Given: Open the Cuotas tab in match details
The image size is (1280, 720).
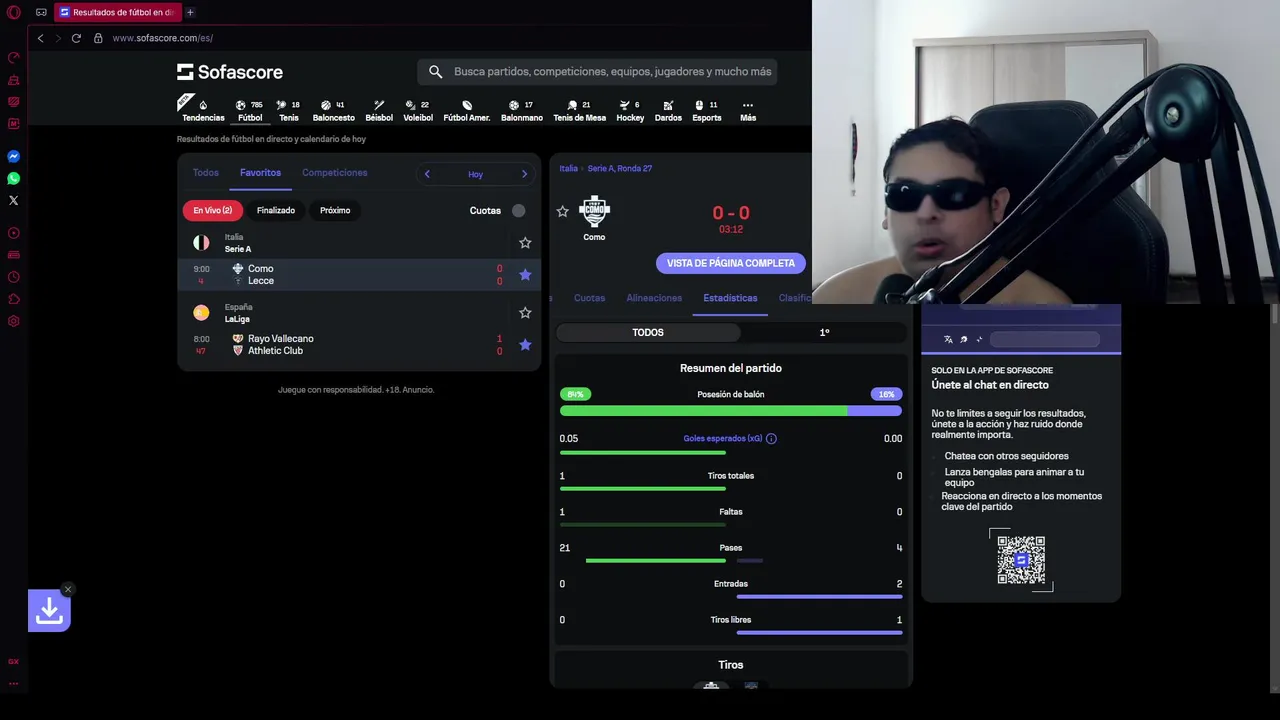Looking at the screenshot, I should pos(589,298).
